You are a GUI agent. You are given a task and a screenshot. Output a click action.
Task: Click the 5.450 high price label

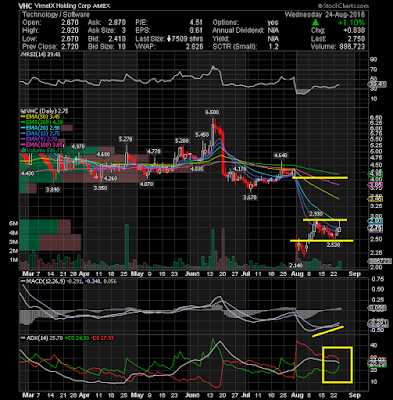point(202,135)
